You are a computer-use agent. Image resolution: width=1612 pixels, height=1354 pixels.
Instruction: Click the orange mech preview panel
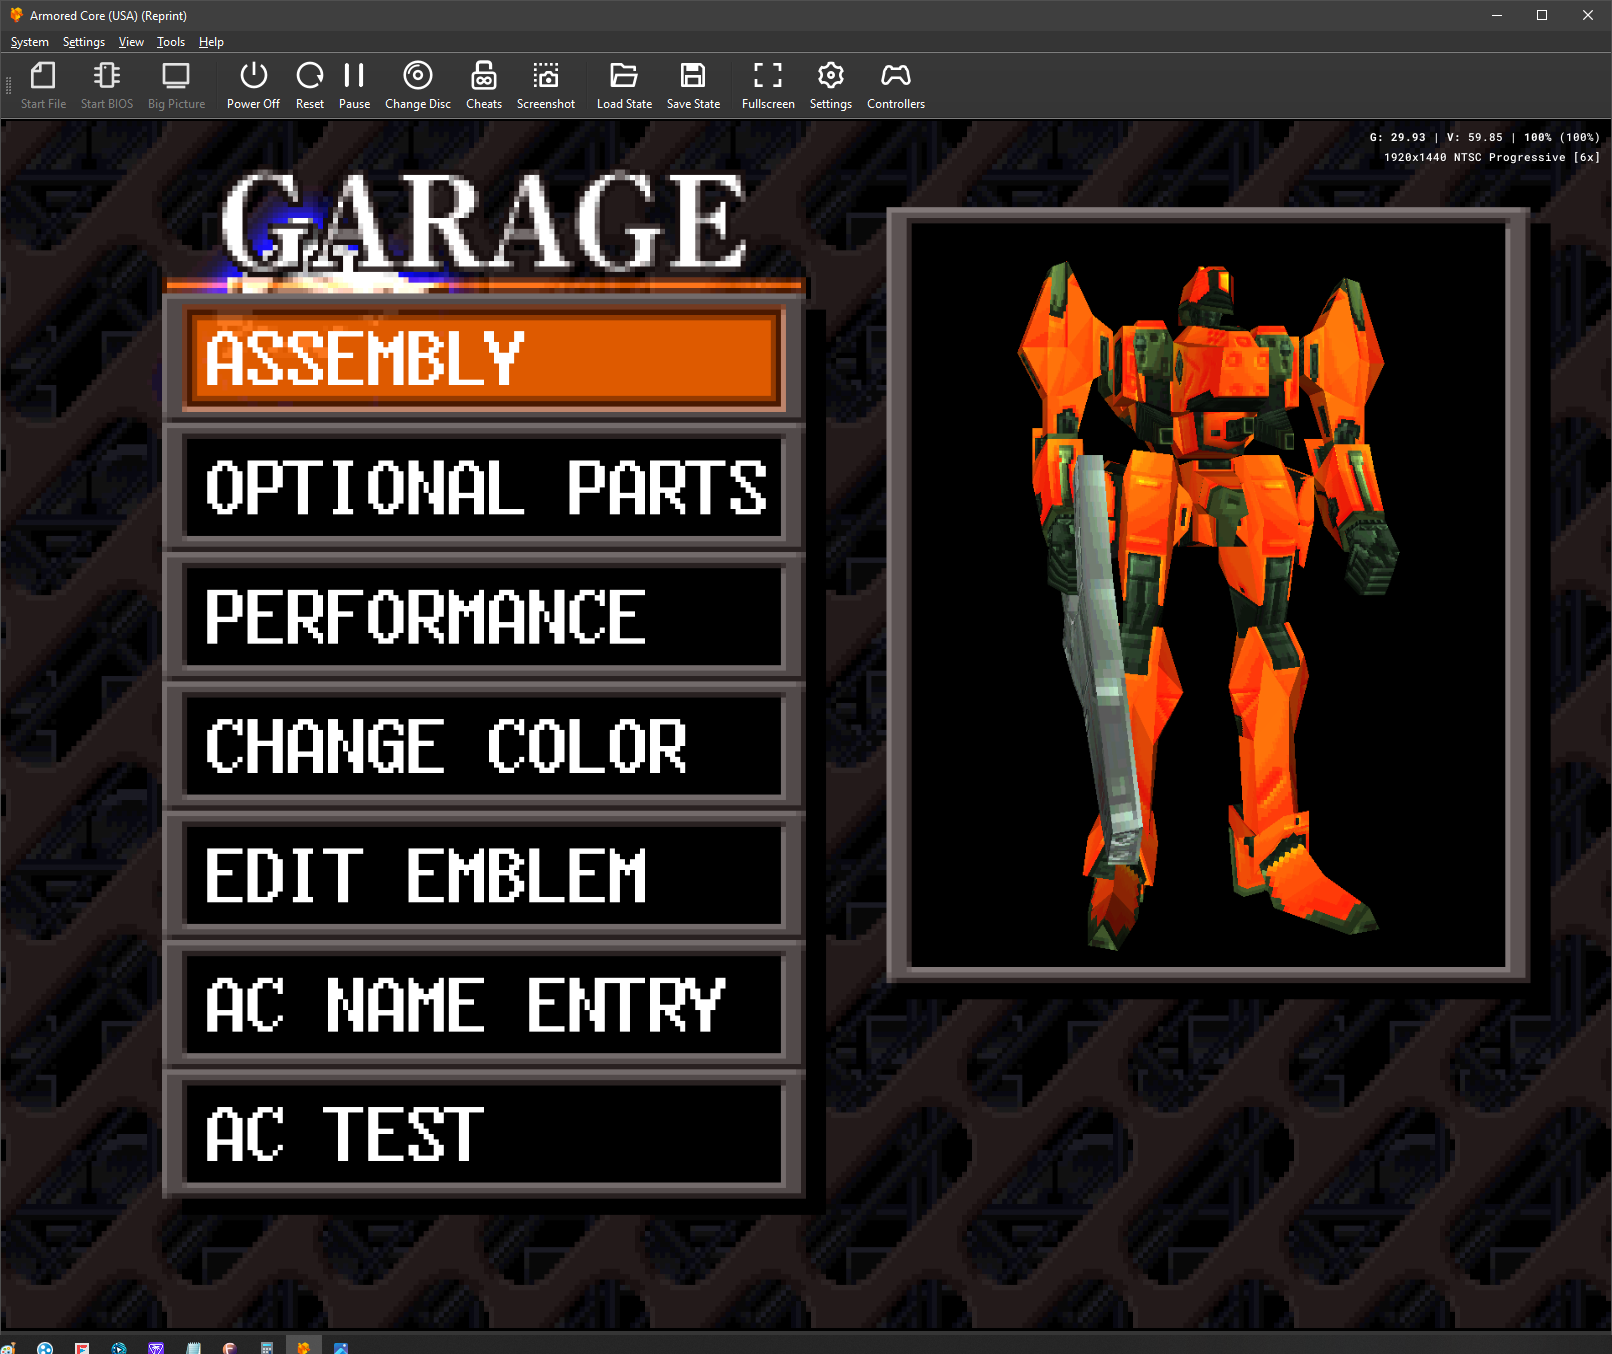coord(1208,595)
